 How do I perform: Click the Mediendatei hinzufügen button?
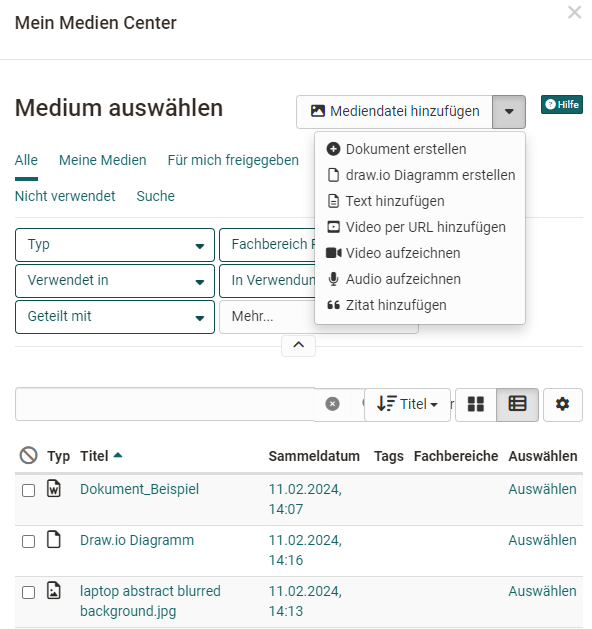pyautogui.click(x=395, y=112)
